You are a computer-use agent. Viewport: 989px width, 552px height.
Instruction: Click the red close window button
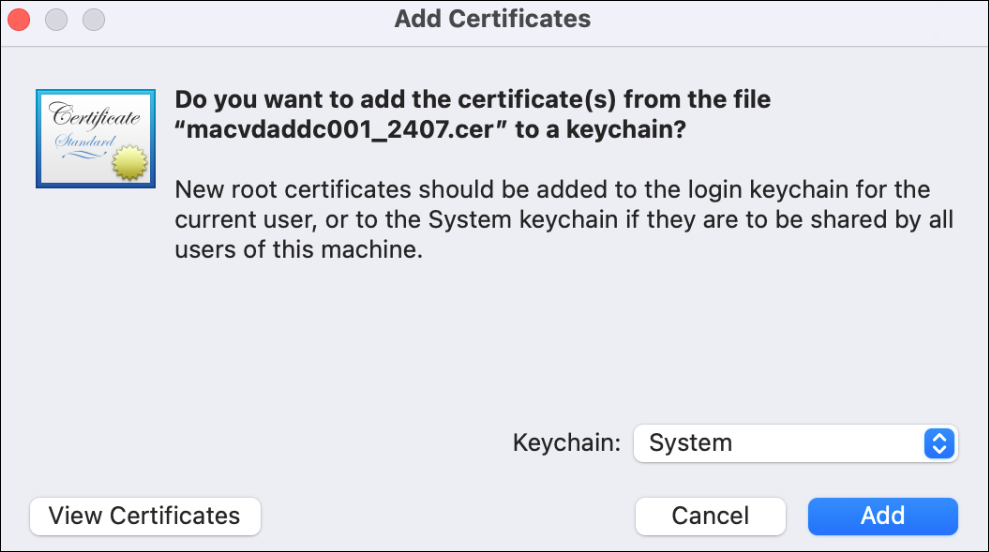click(x=19, y=19)
